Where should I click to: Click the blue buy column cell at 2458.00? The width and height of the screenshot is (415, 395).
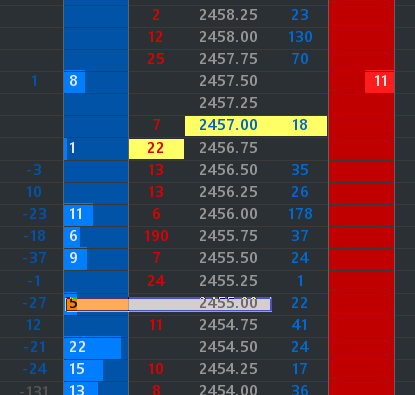click(96, 37)
